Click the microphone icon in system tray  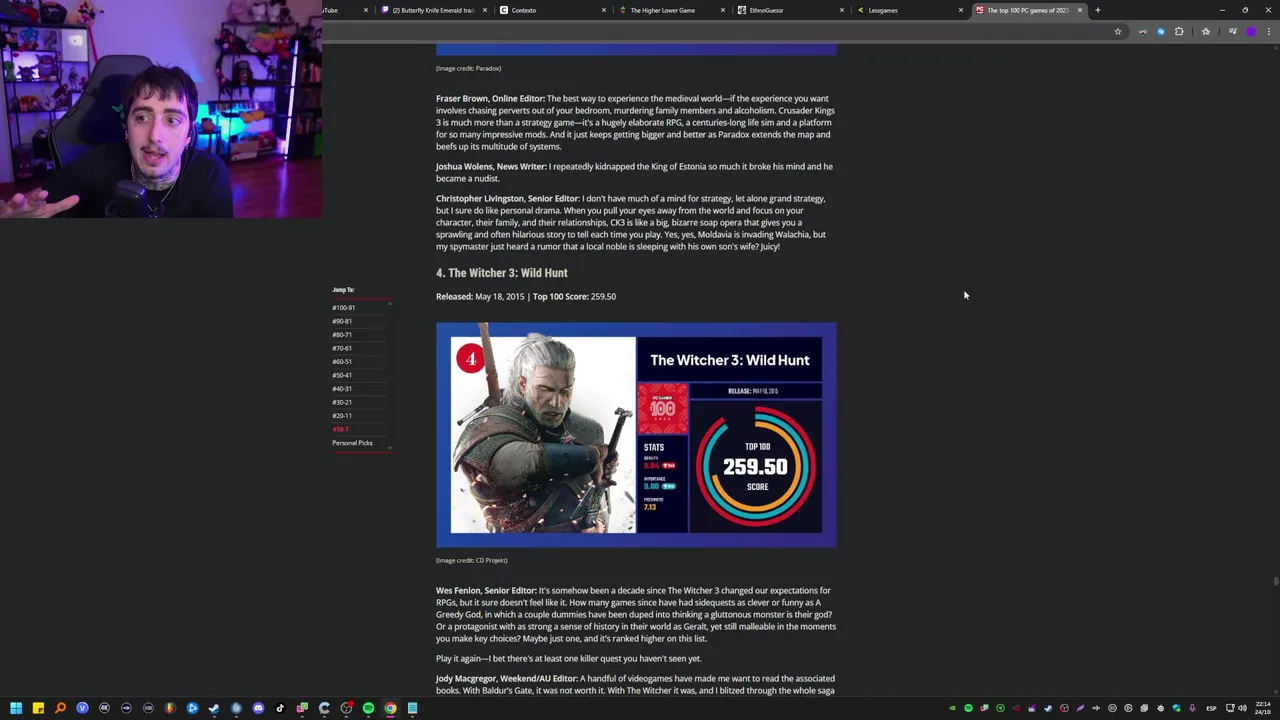(1193, 708)
